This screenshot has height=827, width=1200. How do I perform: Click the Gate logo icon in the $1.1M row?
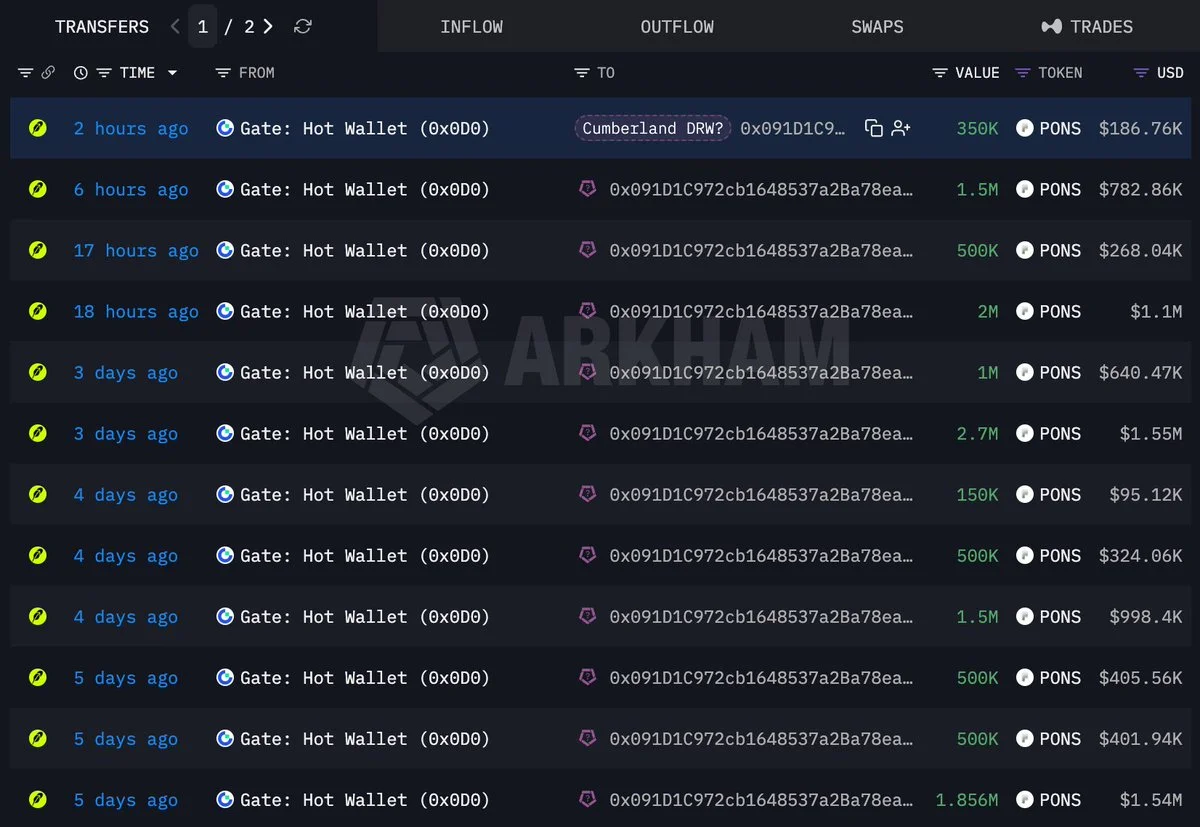(225, 311)
